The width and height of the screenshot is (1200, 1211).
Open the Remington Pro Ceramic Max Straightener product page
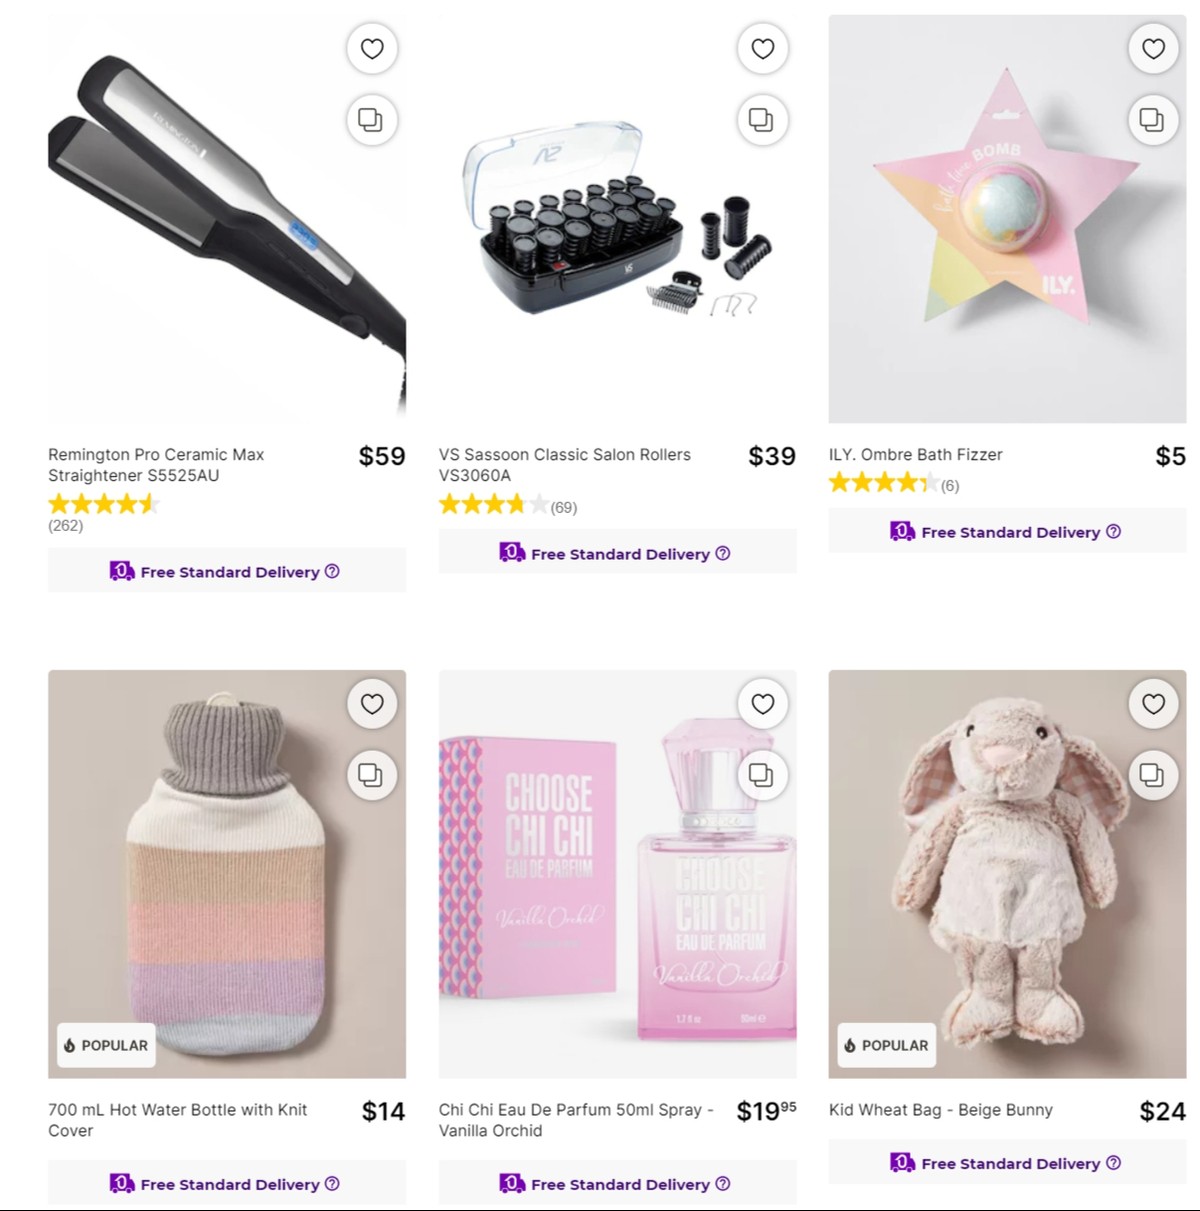[x=156, y=465]
